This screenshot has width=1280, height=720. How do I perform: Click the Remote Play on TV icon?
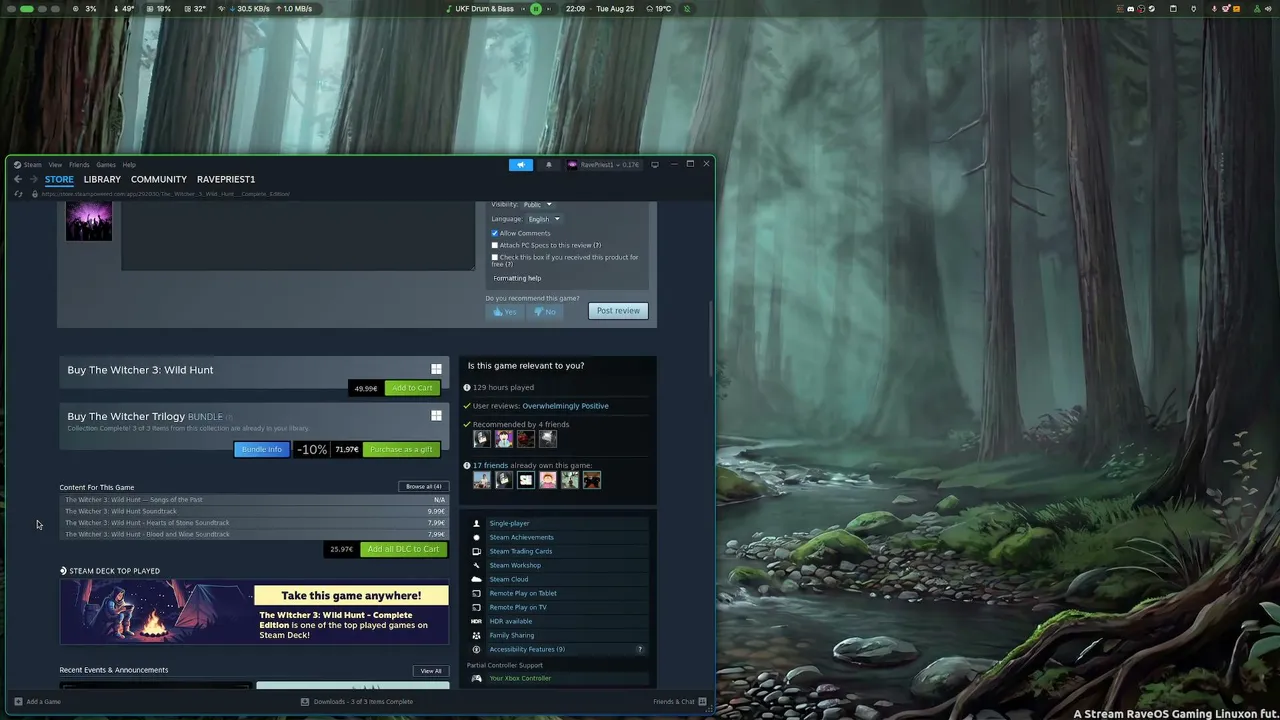[x=476, y=607]
